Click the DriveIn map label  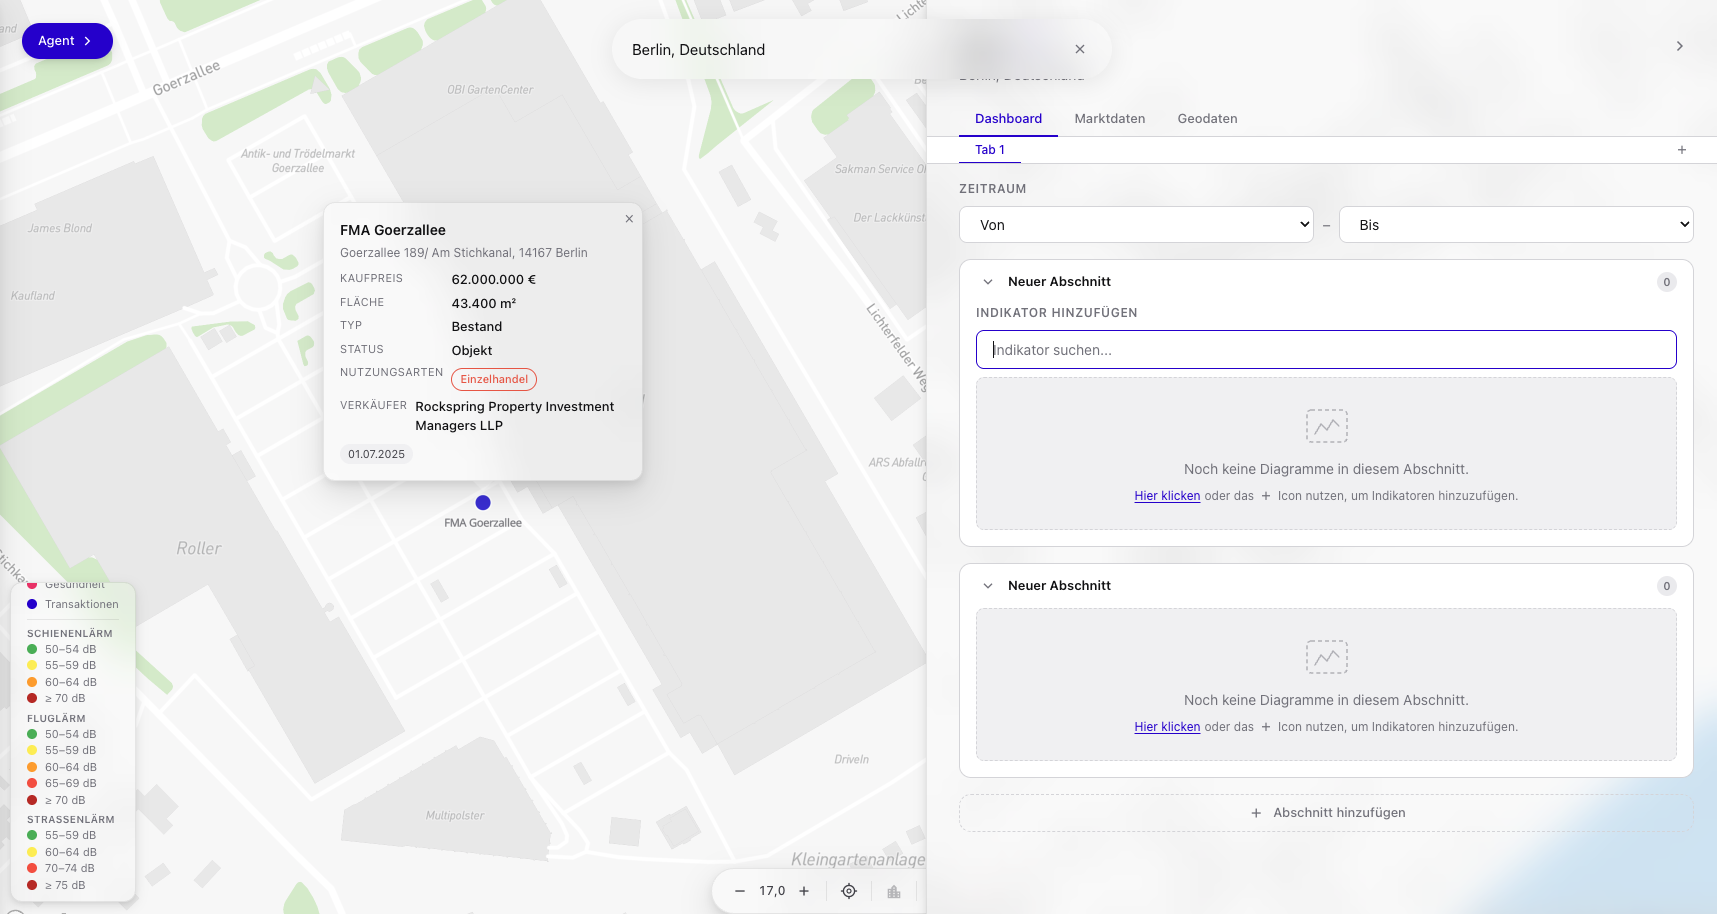coord(852,760)
